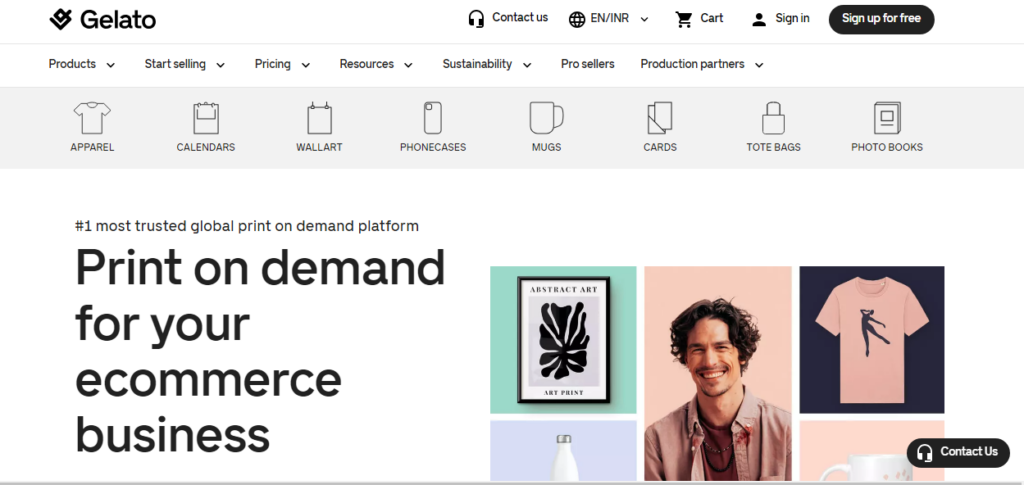Open the floating Contact Us chat button
Image resolution: width=1024 pixels, height=485 pixels.
(x=957, y=452)
